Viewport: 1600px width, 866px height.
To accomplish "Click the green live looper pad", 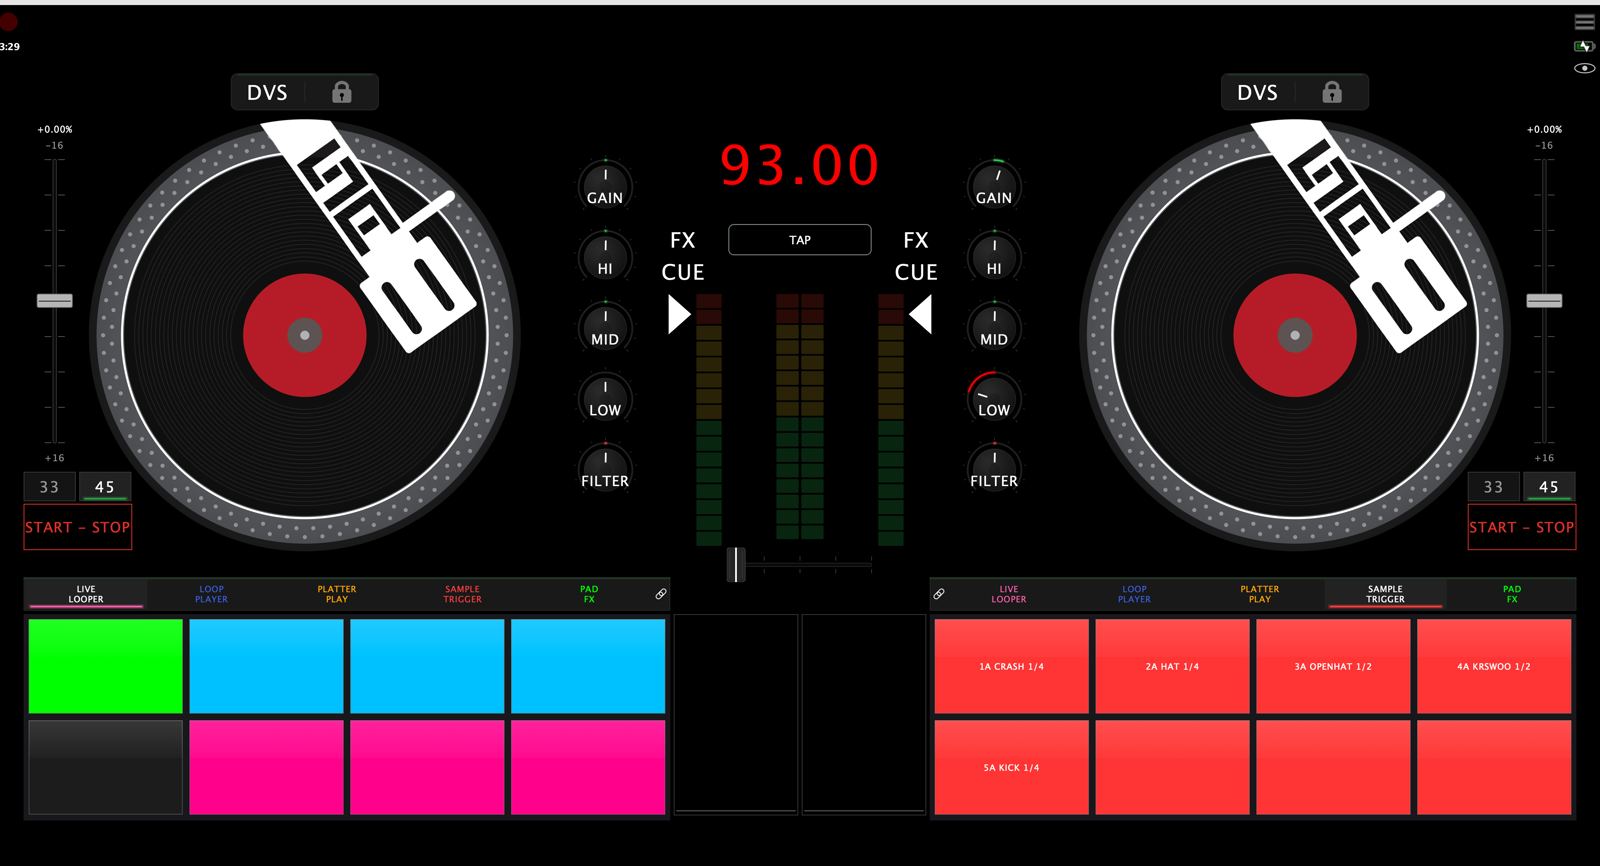I will (106, 666).
